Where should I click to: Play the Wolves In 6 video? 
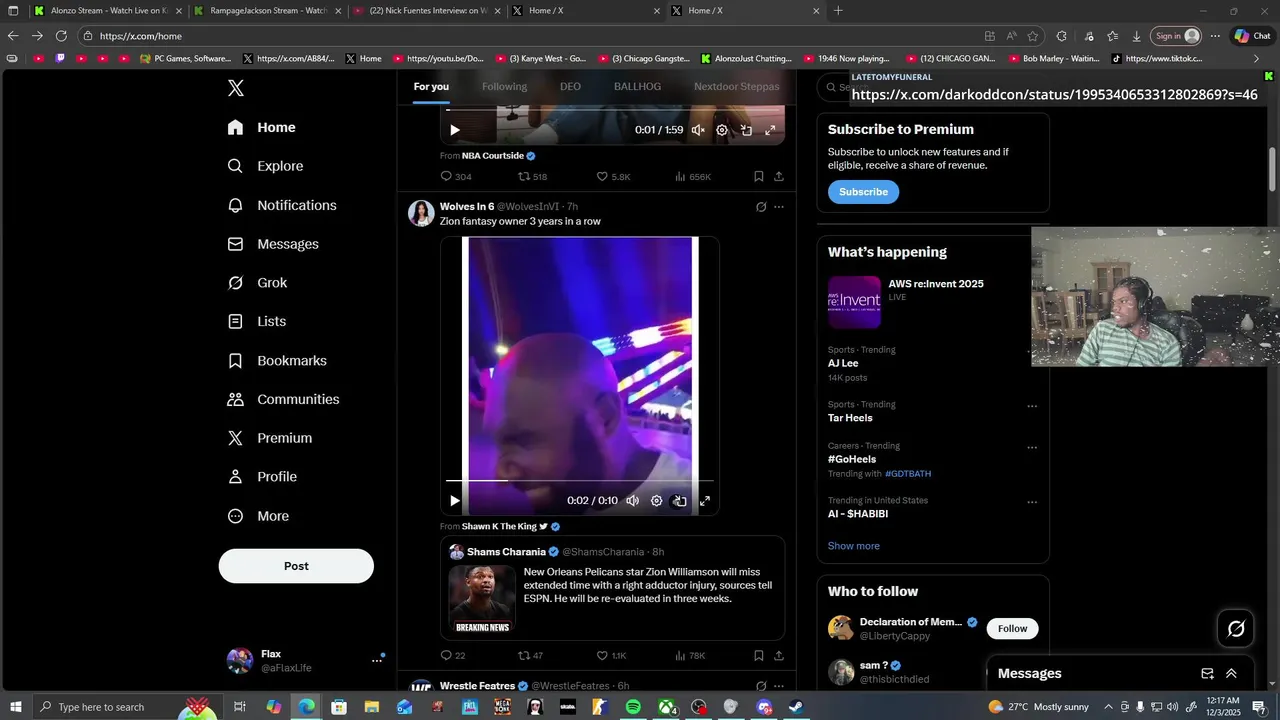[x=455, y=501]
